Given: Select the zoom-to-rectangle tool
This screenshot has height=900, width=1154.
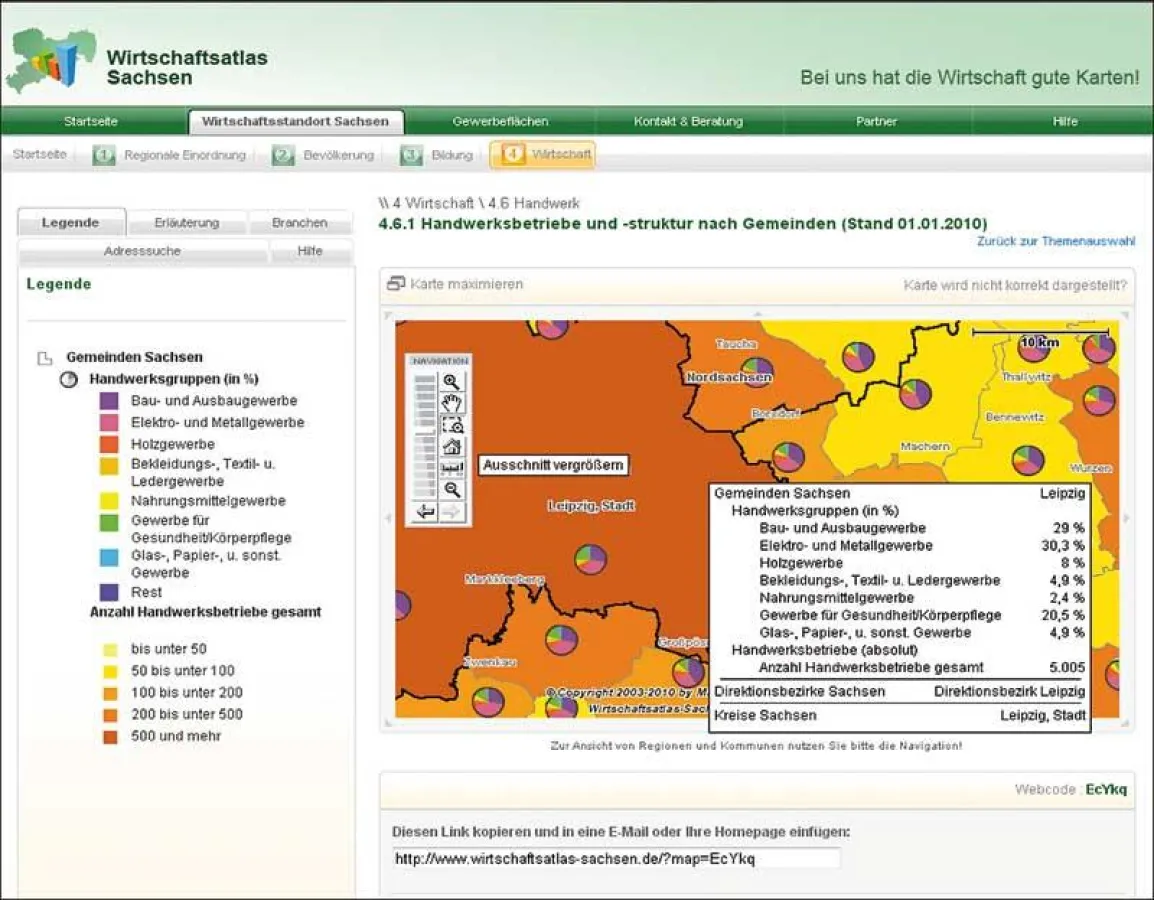Looking at the screenshot, I should [452, 424].
